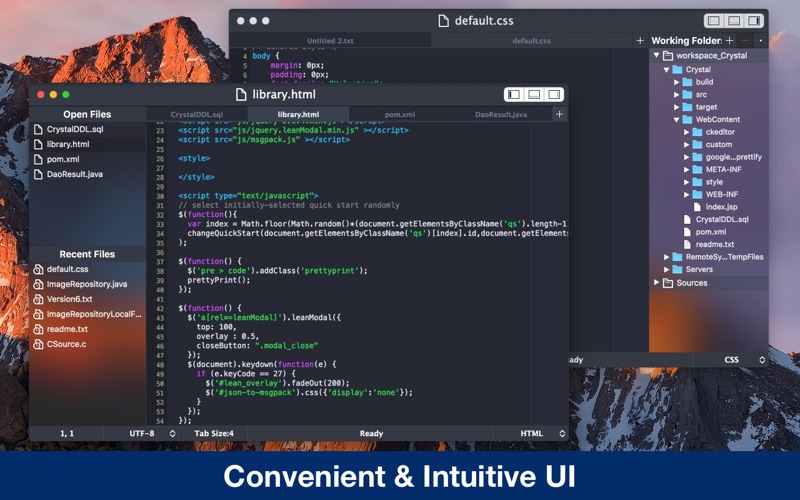800x500 pixels.
Task: Expand the Servers folder
Action: point(666,269)
